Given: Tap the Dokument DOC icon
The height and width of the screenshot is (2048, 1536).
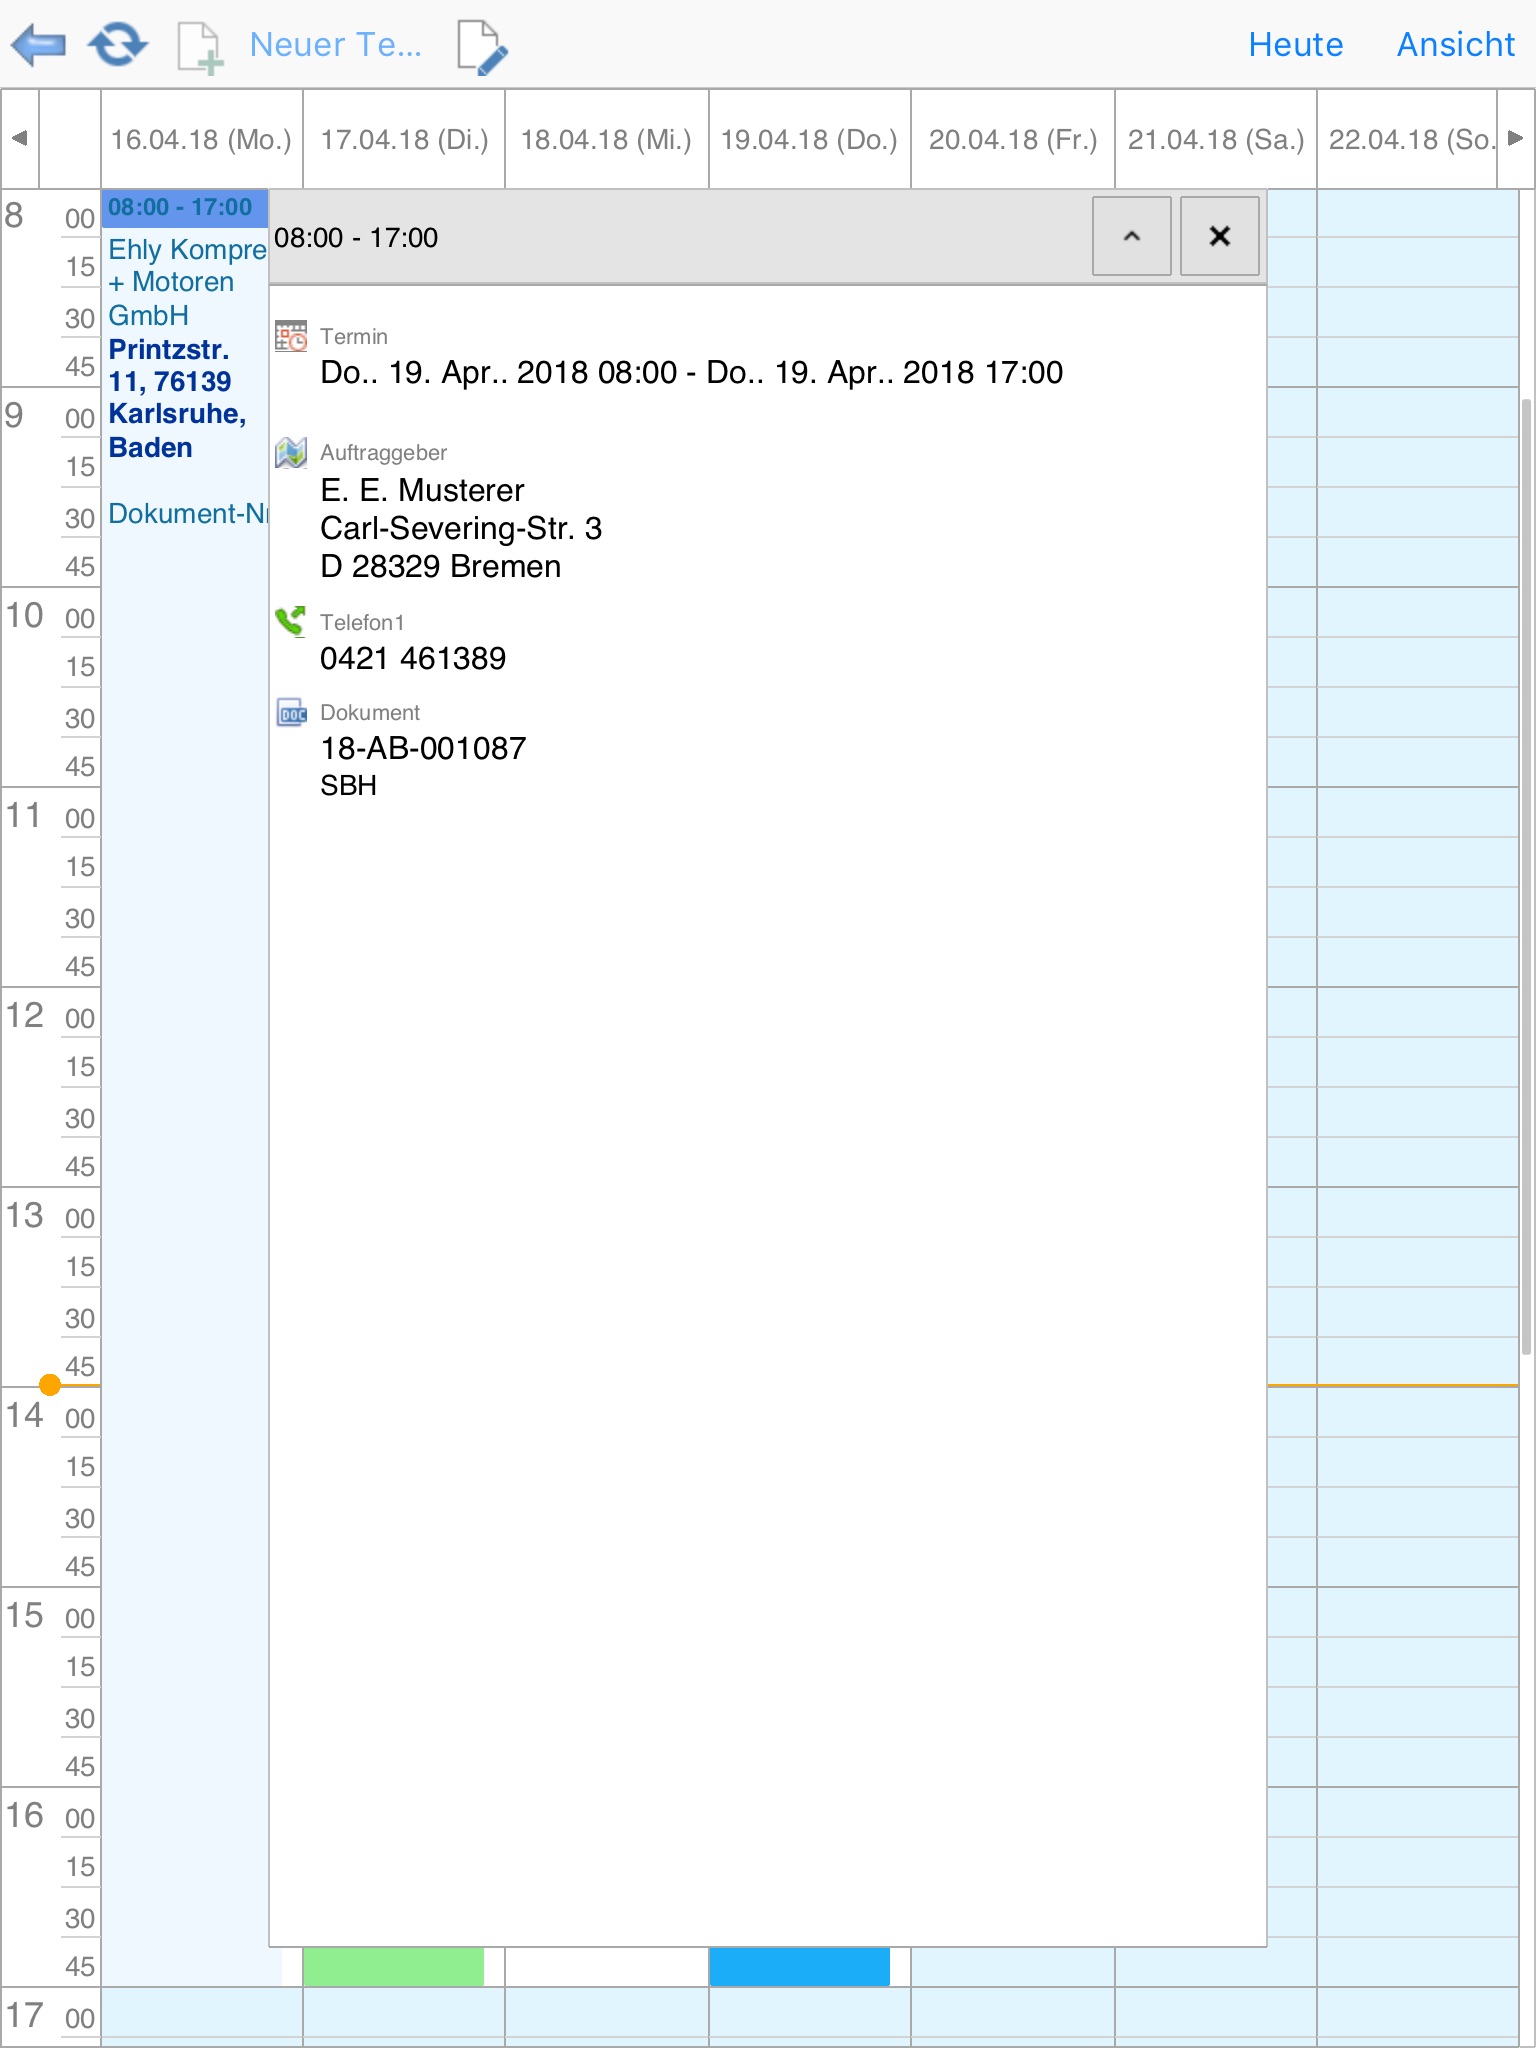Looking at the screenshot, I should coord(291,713).
